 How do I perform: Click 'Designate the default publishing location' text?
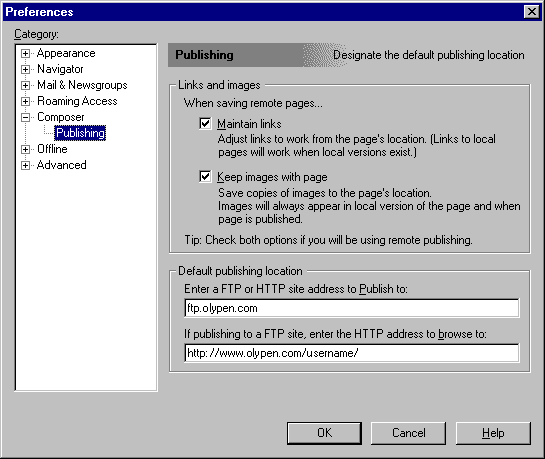tap(429, 55)
